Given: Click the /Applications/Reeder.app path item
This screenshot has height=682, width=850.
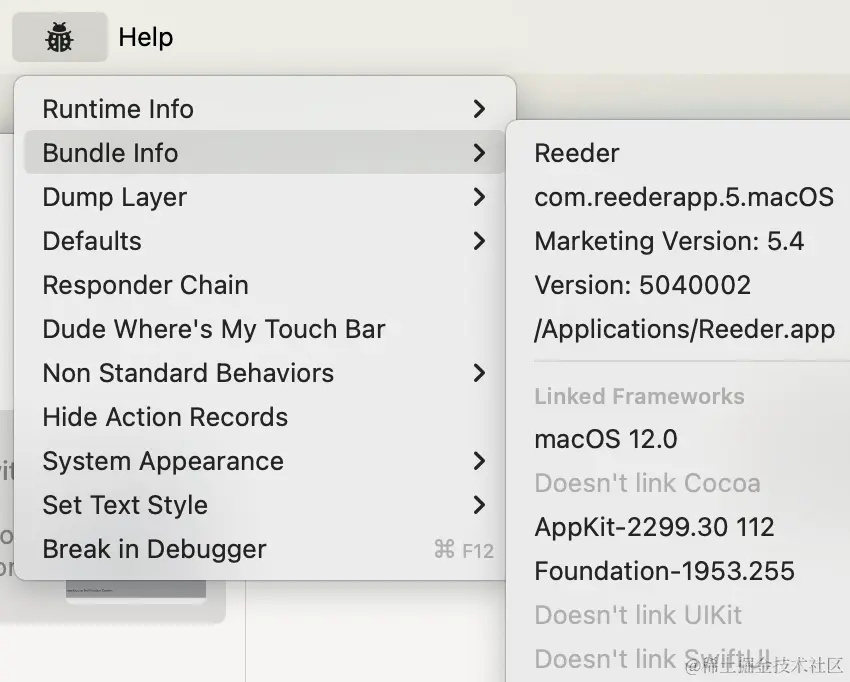Looking at the screenshot, I should pos(685,330).
